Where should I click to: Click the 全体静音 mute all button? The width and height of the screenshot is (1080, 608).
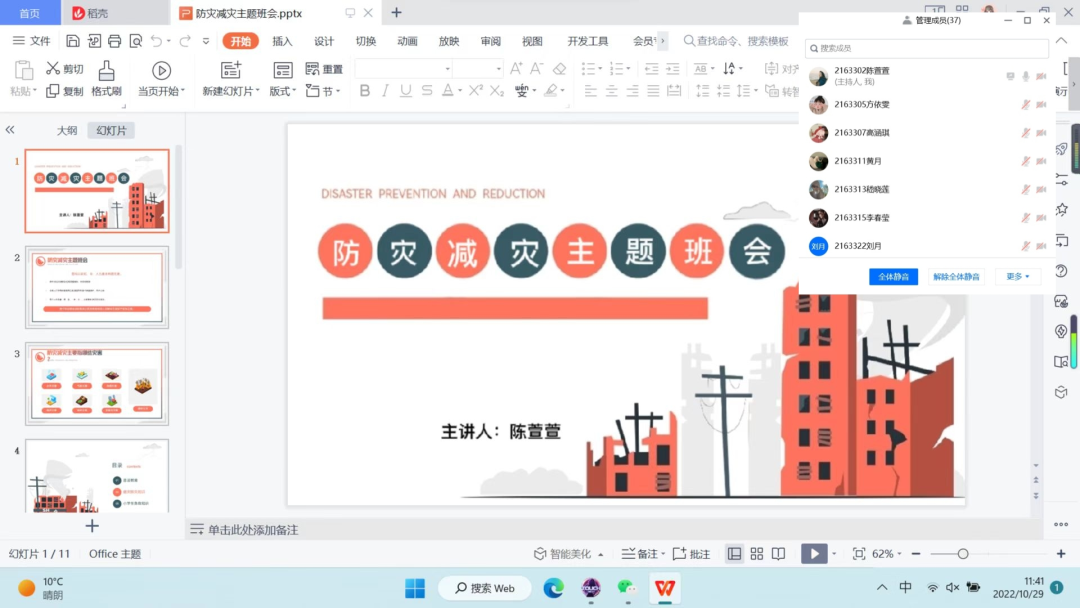[893, 277]
